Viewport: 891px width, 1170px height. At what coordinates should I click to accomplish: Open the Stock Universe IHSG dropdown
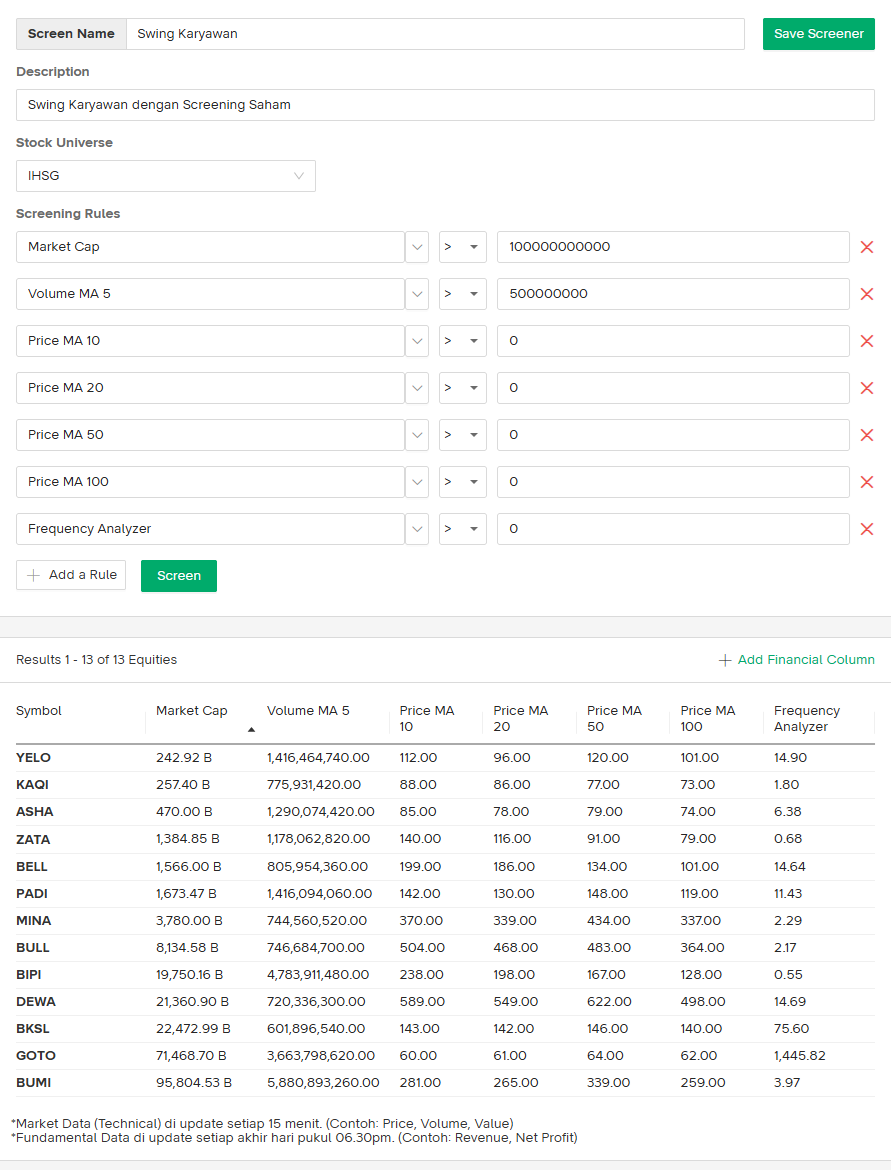tap(166, 176)
